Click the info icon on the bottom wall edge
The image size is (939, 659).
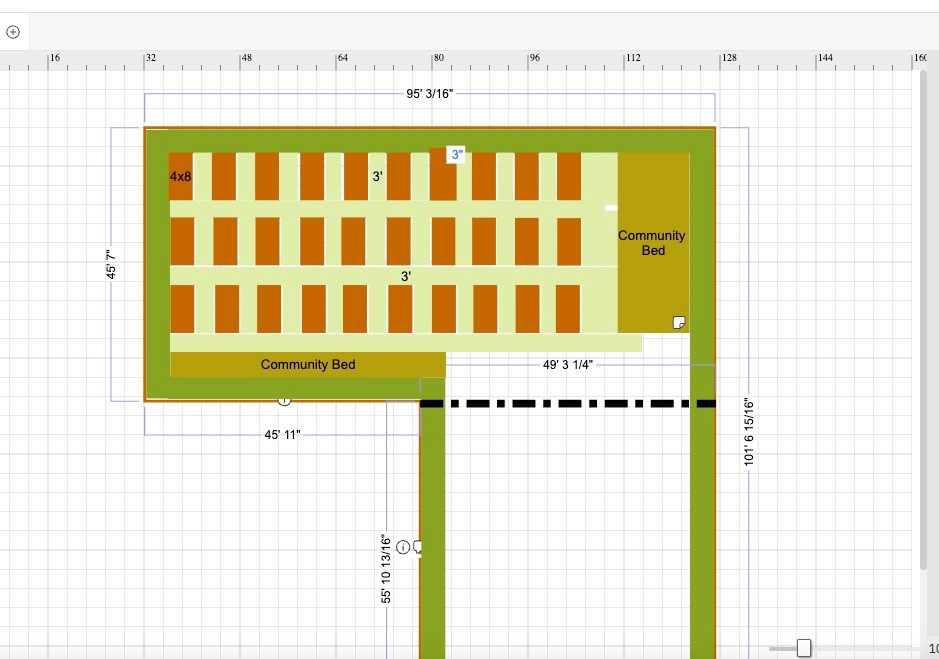pyautogui.click(x=284, y=400)
